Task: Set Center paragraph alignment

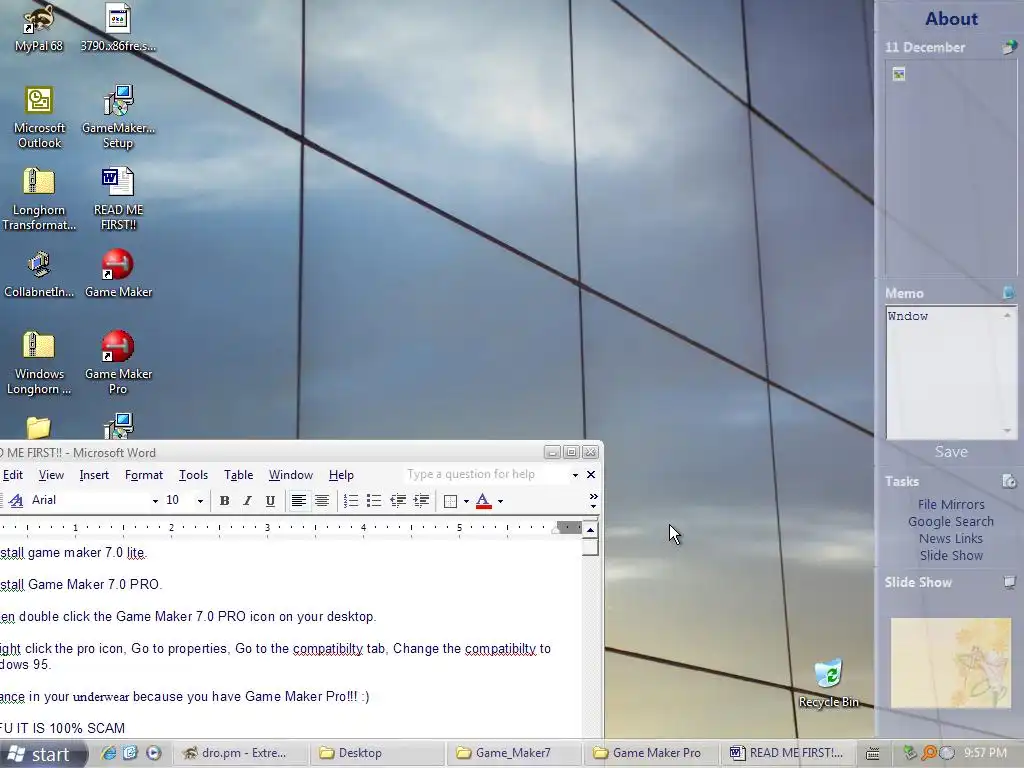Action: 321,501
